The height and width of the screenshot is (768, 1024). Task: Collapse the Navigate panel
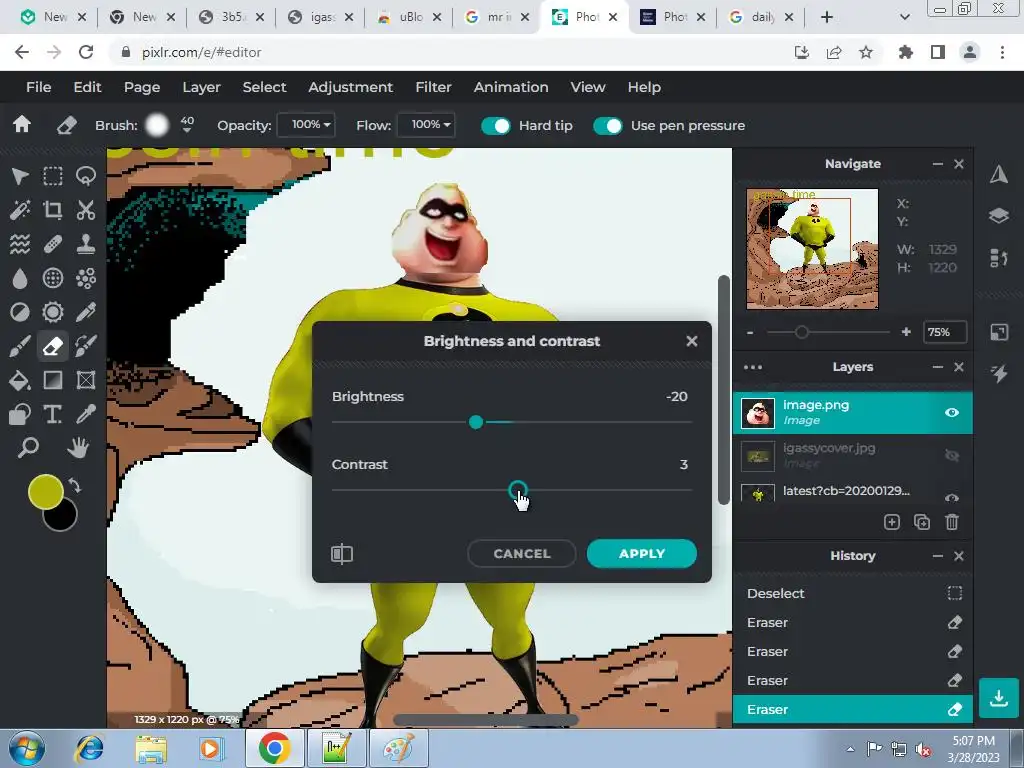[938, 164]
